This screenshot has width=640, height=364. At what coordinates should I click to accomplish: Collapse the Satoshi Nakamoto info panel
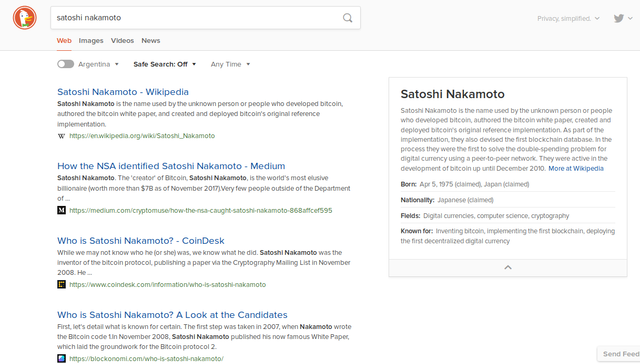point(508,268)
